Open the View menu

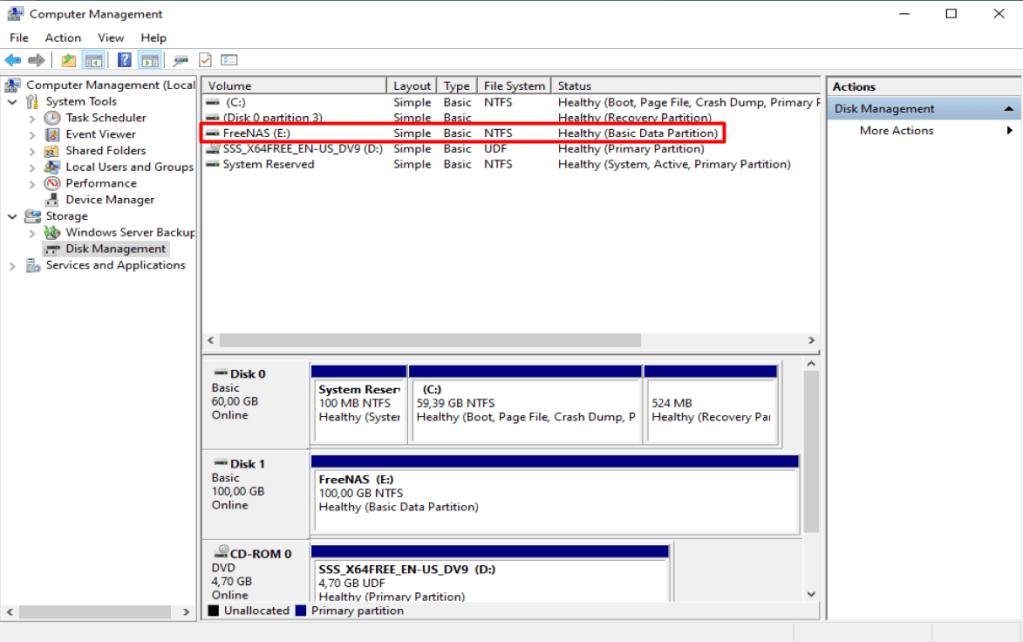pyautogui.click(x=110, y=38)
